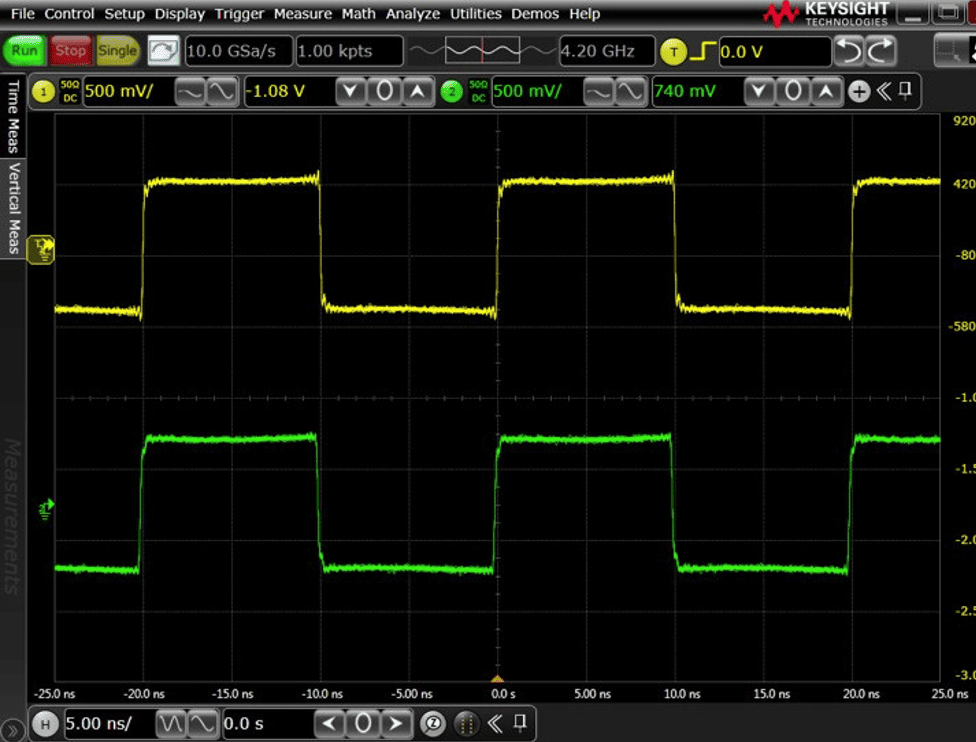
Task: Collapse horizontal toolbar with double chevron
Action: pos(495,723)
